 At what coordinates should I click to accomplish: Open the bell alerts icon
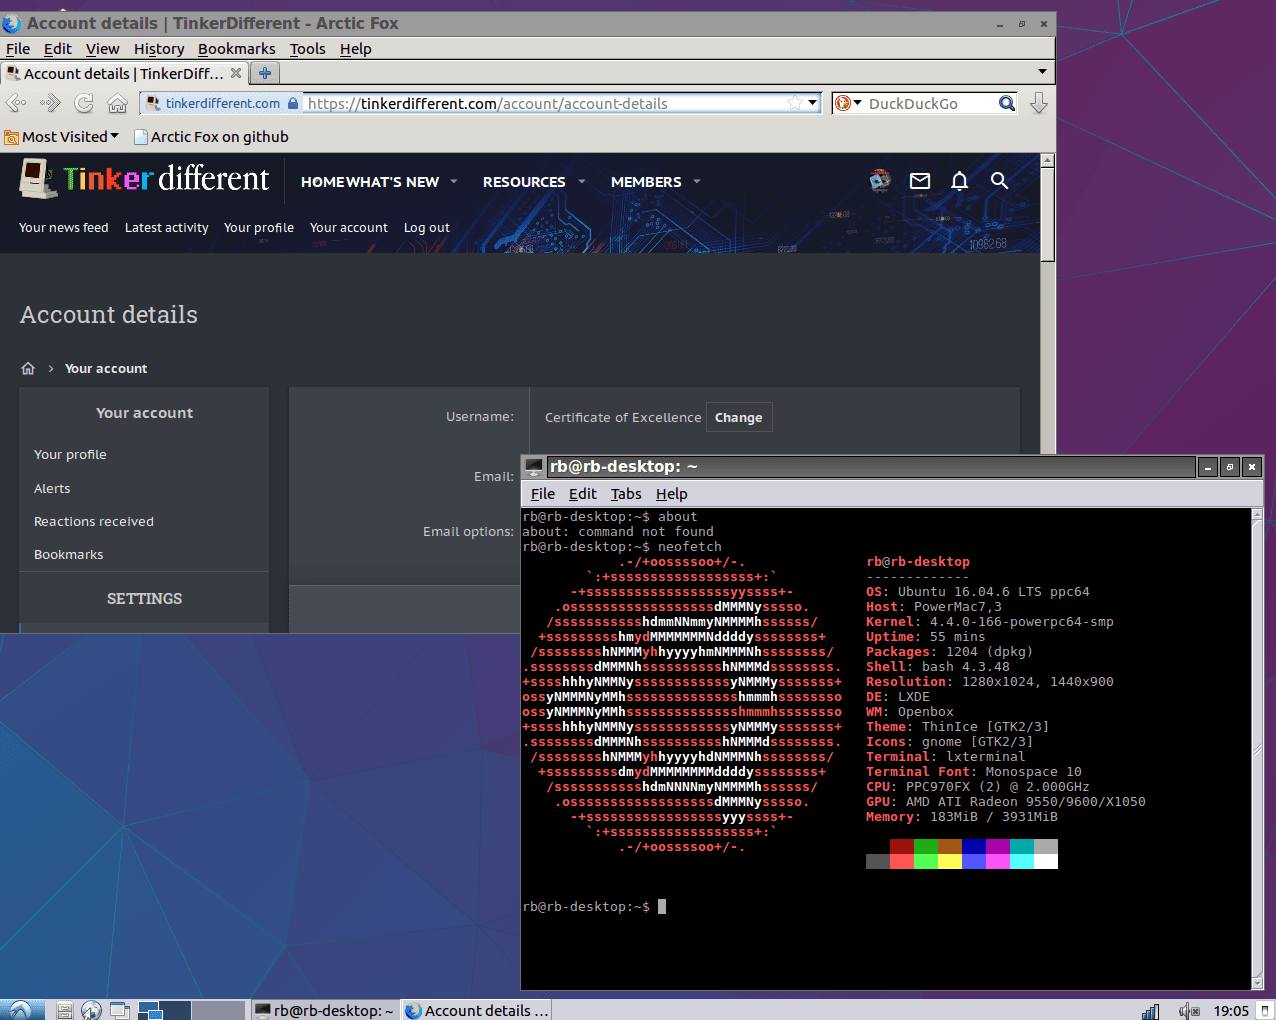[x=959, y=181]
